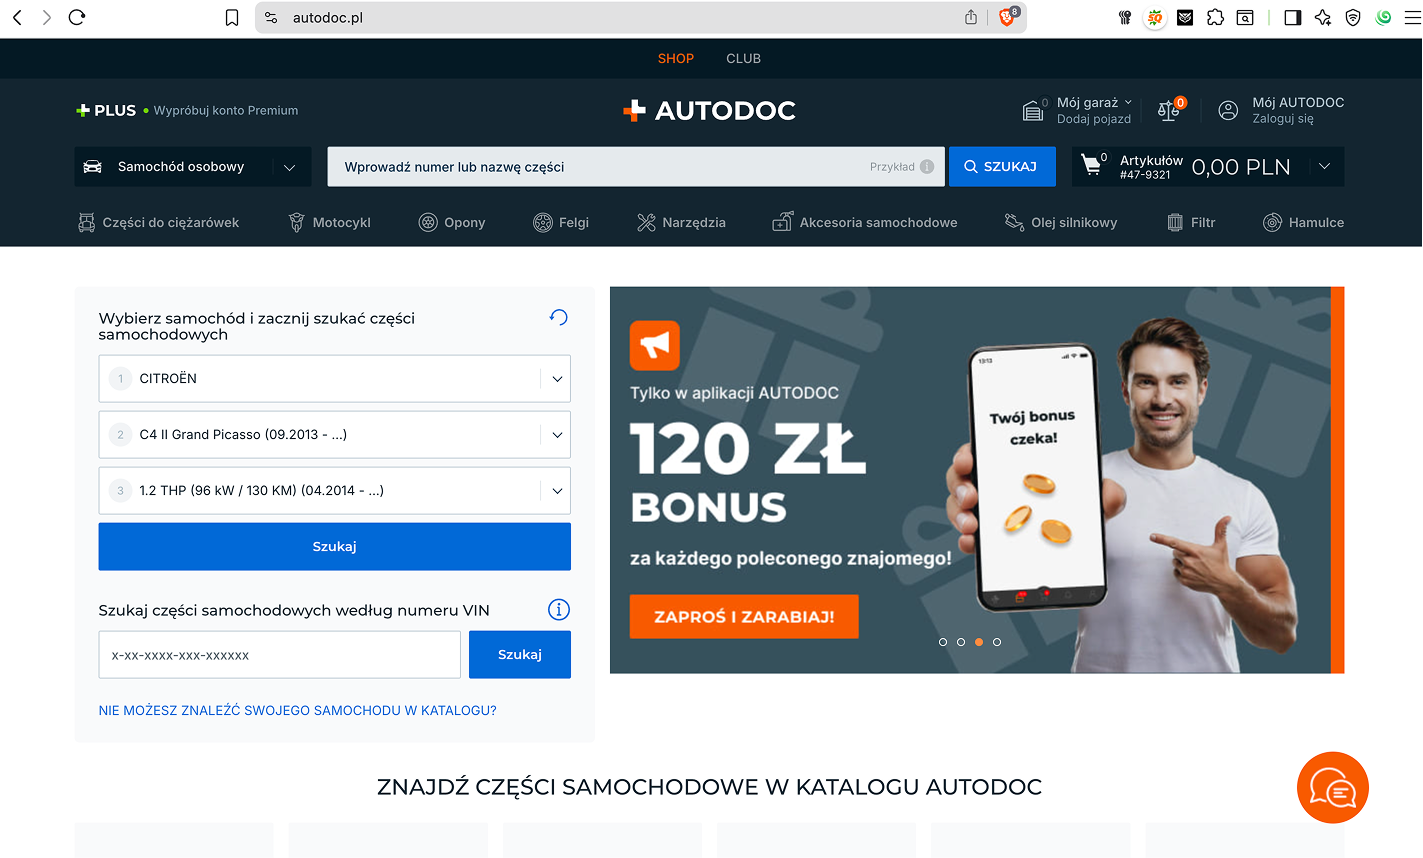Open the shopping cart icon
1423x858 pixels.
coord(1092,166)
